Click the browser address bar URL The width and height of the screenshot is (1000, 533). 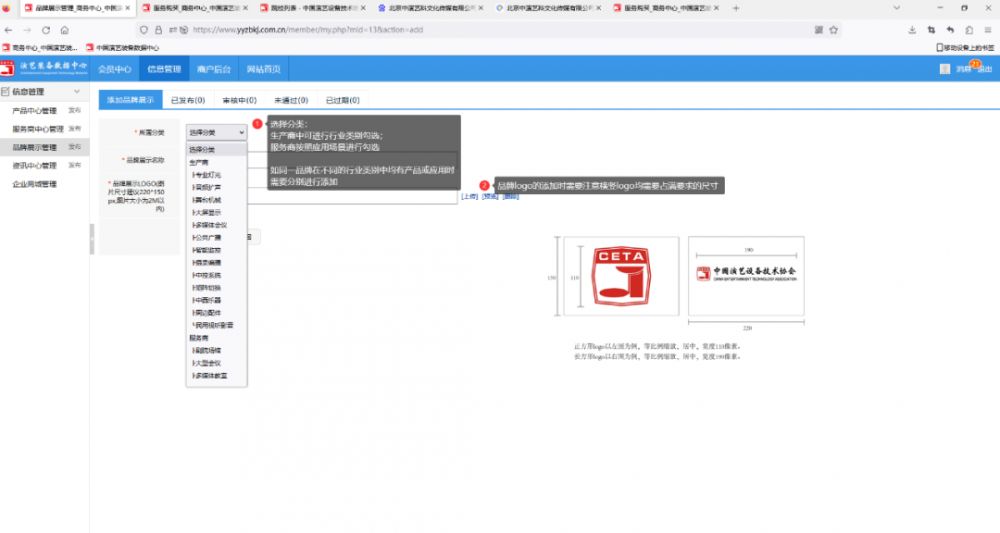310,30
